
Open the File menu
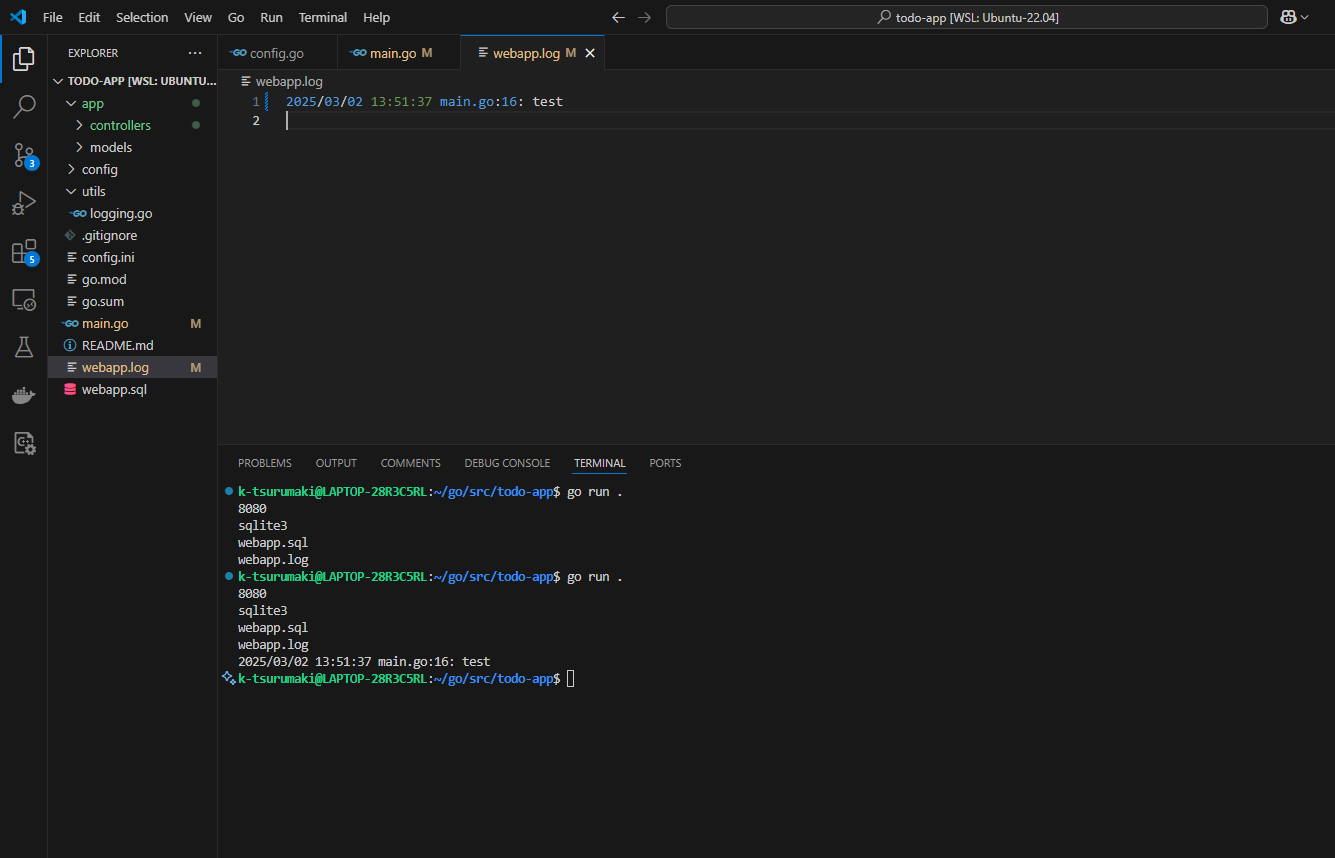[53, 17]
